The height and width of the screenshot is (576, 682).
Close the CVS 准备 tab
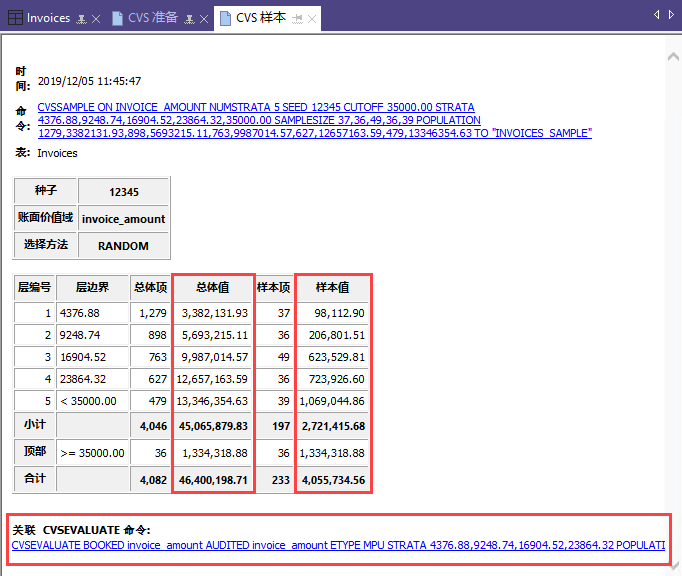(x=205, y=19)
